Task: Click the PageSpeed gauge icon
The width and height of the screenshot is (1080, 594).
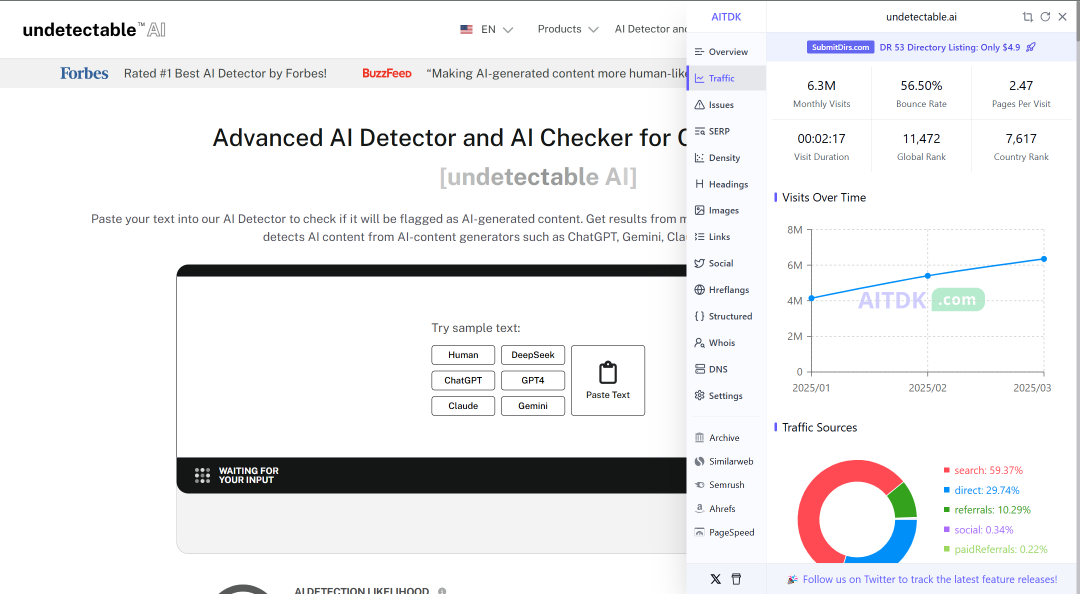Action: tap(700, 532)
